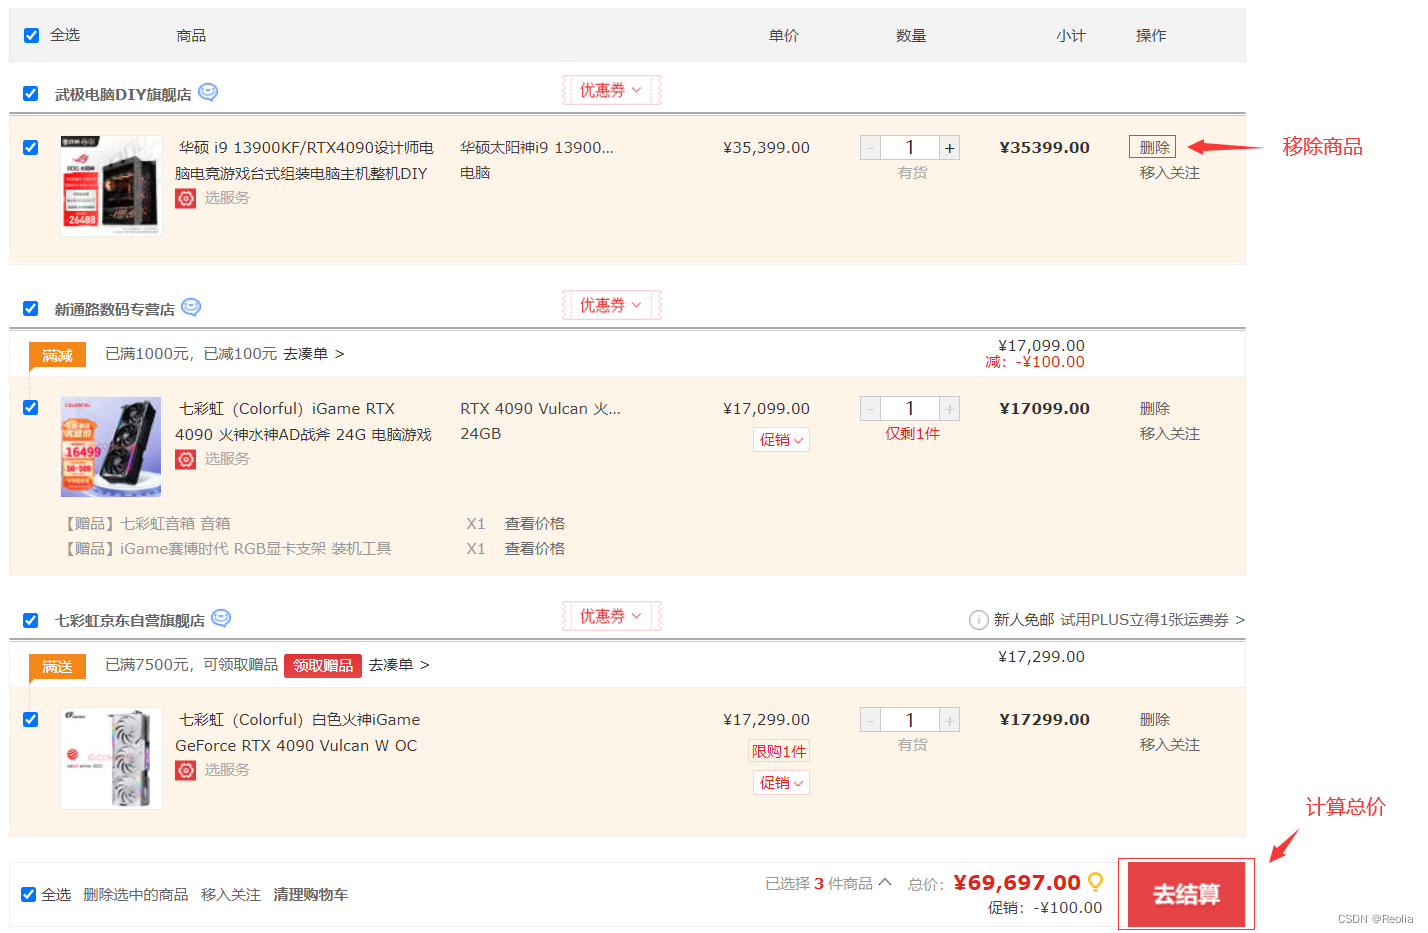Open 选服务 gear for 白色火神 RTX 4090
This screenshot has width=1428, height=933.
[185, 769]
